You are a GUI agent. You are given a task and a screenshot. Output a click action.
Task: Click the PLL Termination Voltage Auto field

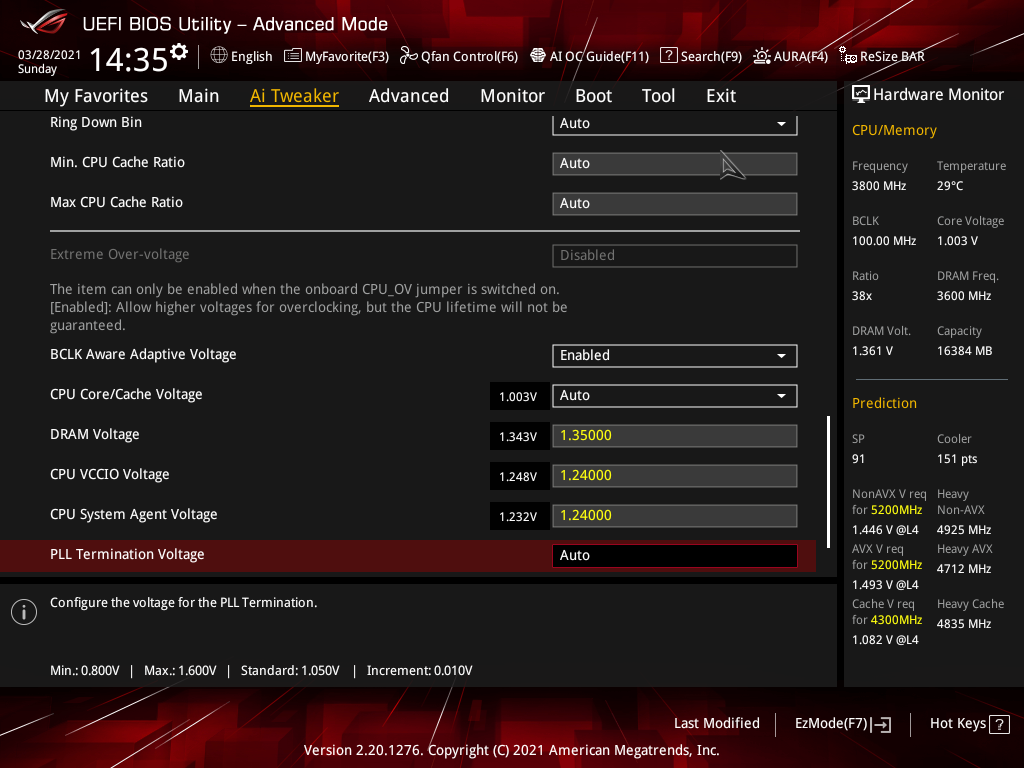[675, 556]
